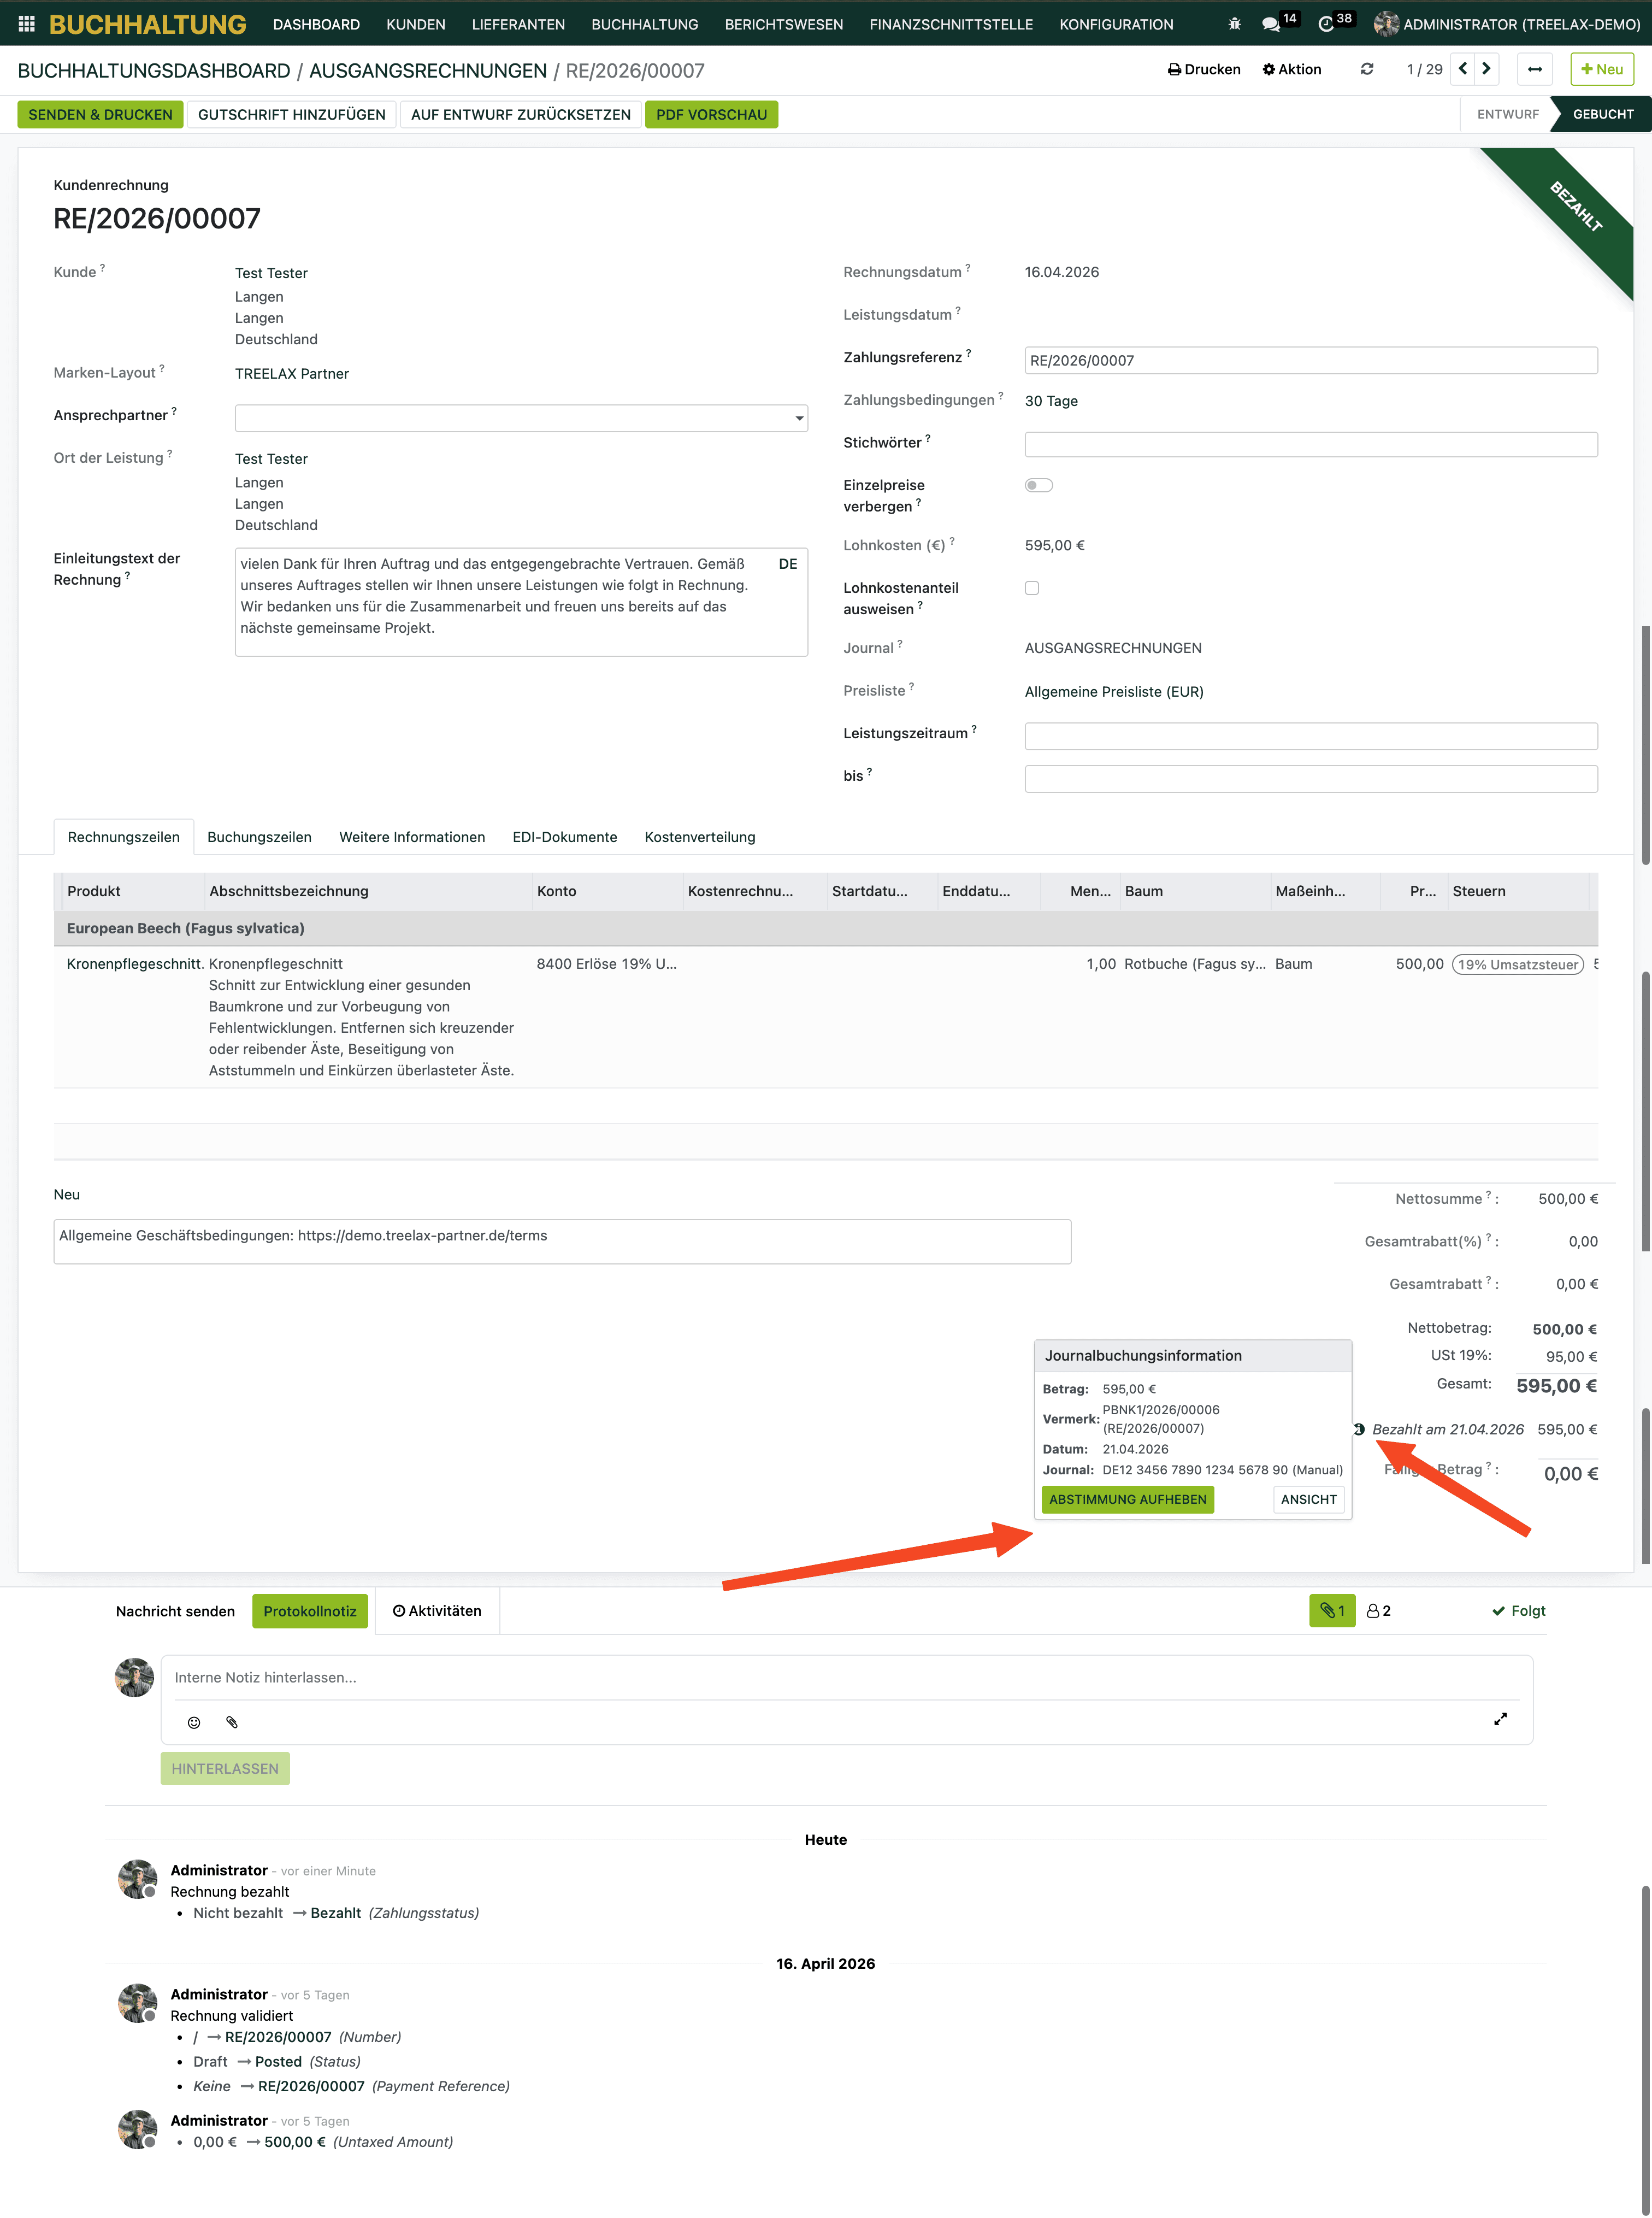Open the Berichtswesen menu
This screenshot has height=2218, width=1652.
pyautogui.click(x=783, y=24)
